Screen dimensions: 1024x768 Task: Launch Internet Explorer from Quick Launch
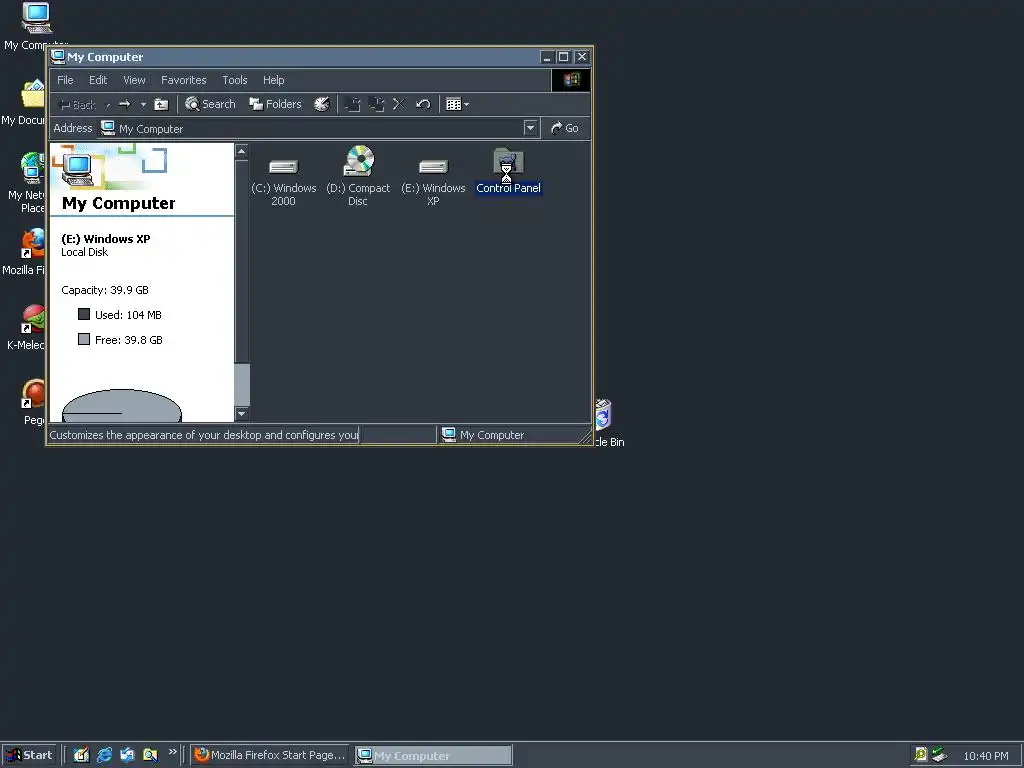coord(104,755)
